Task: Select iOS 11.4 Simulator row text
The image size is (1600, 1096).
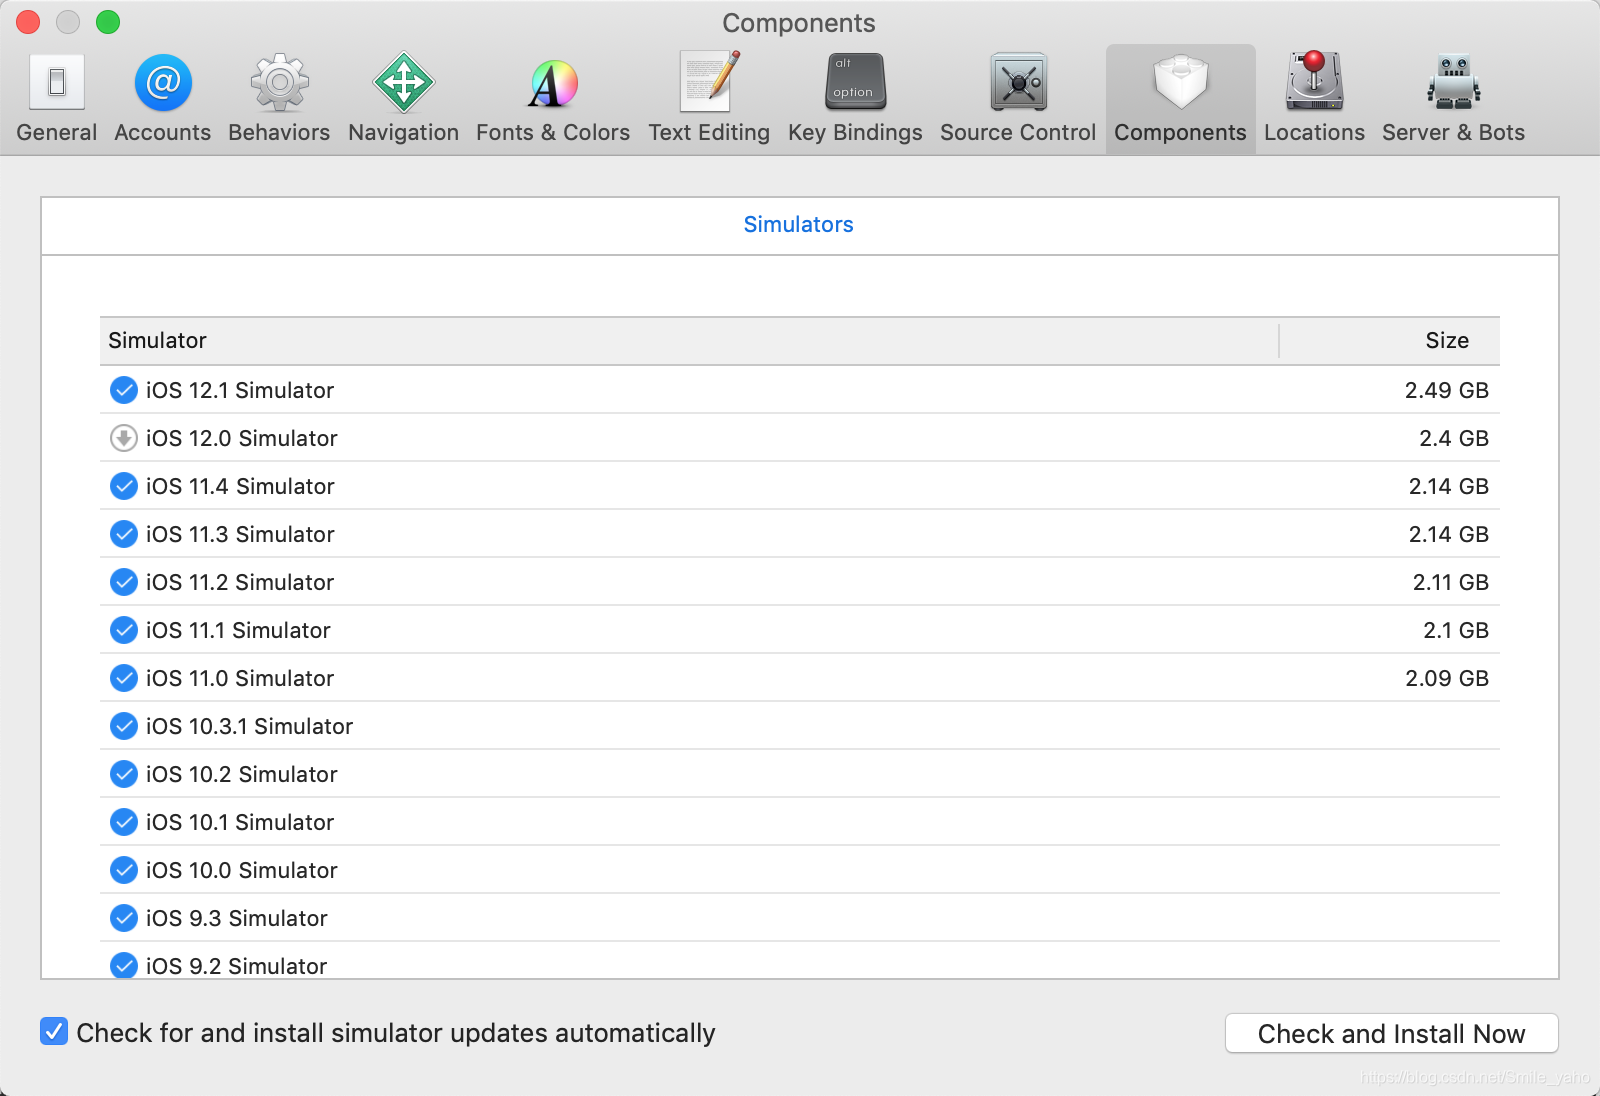Action: [240, 487]
